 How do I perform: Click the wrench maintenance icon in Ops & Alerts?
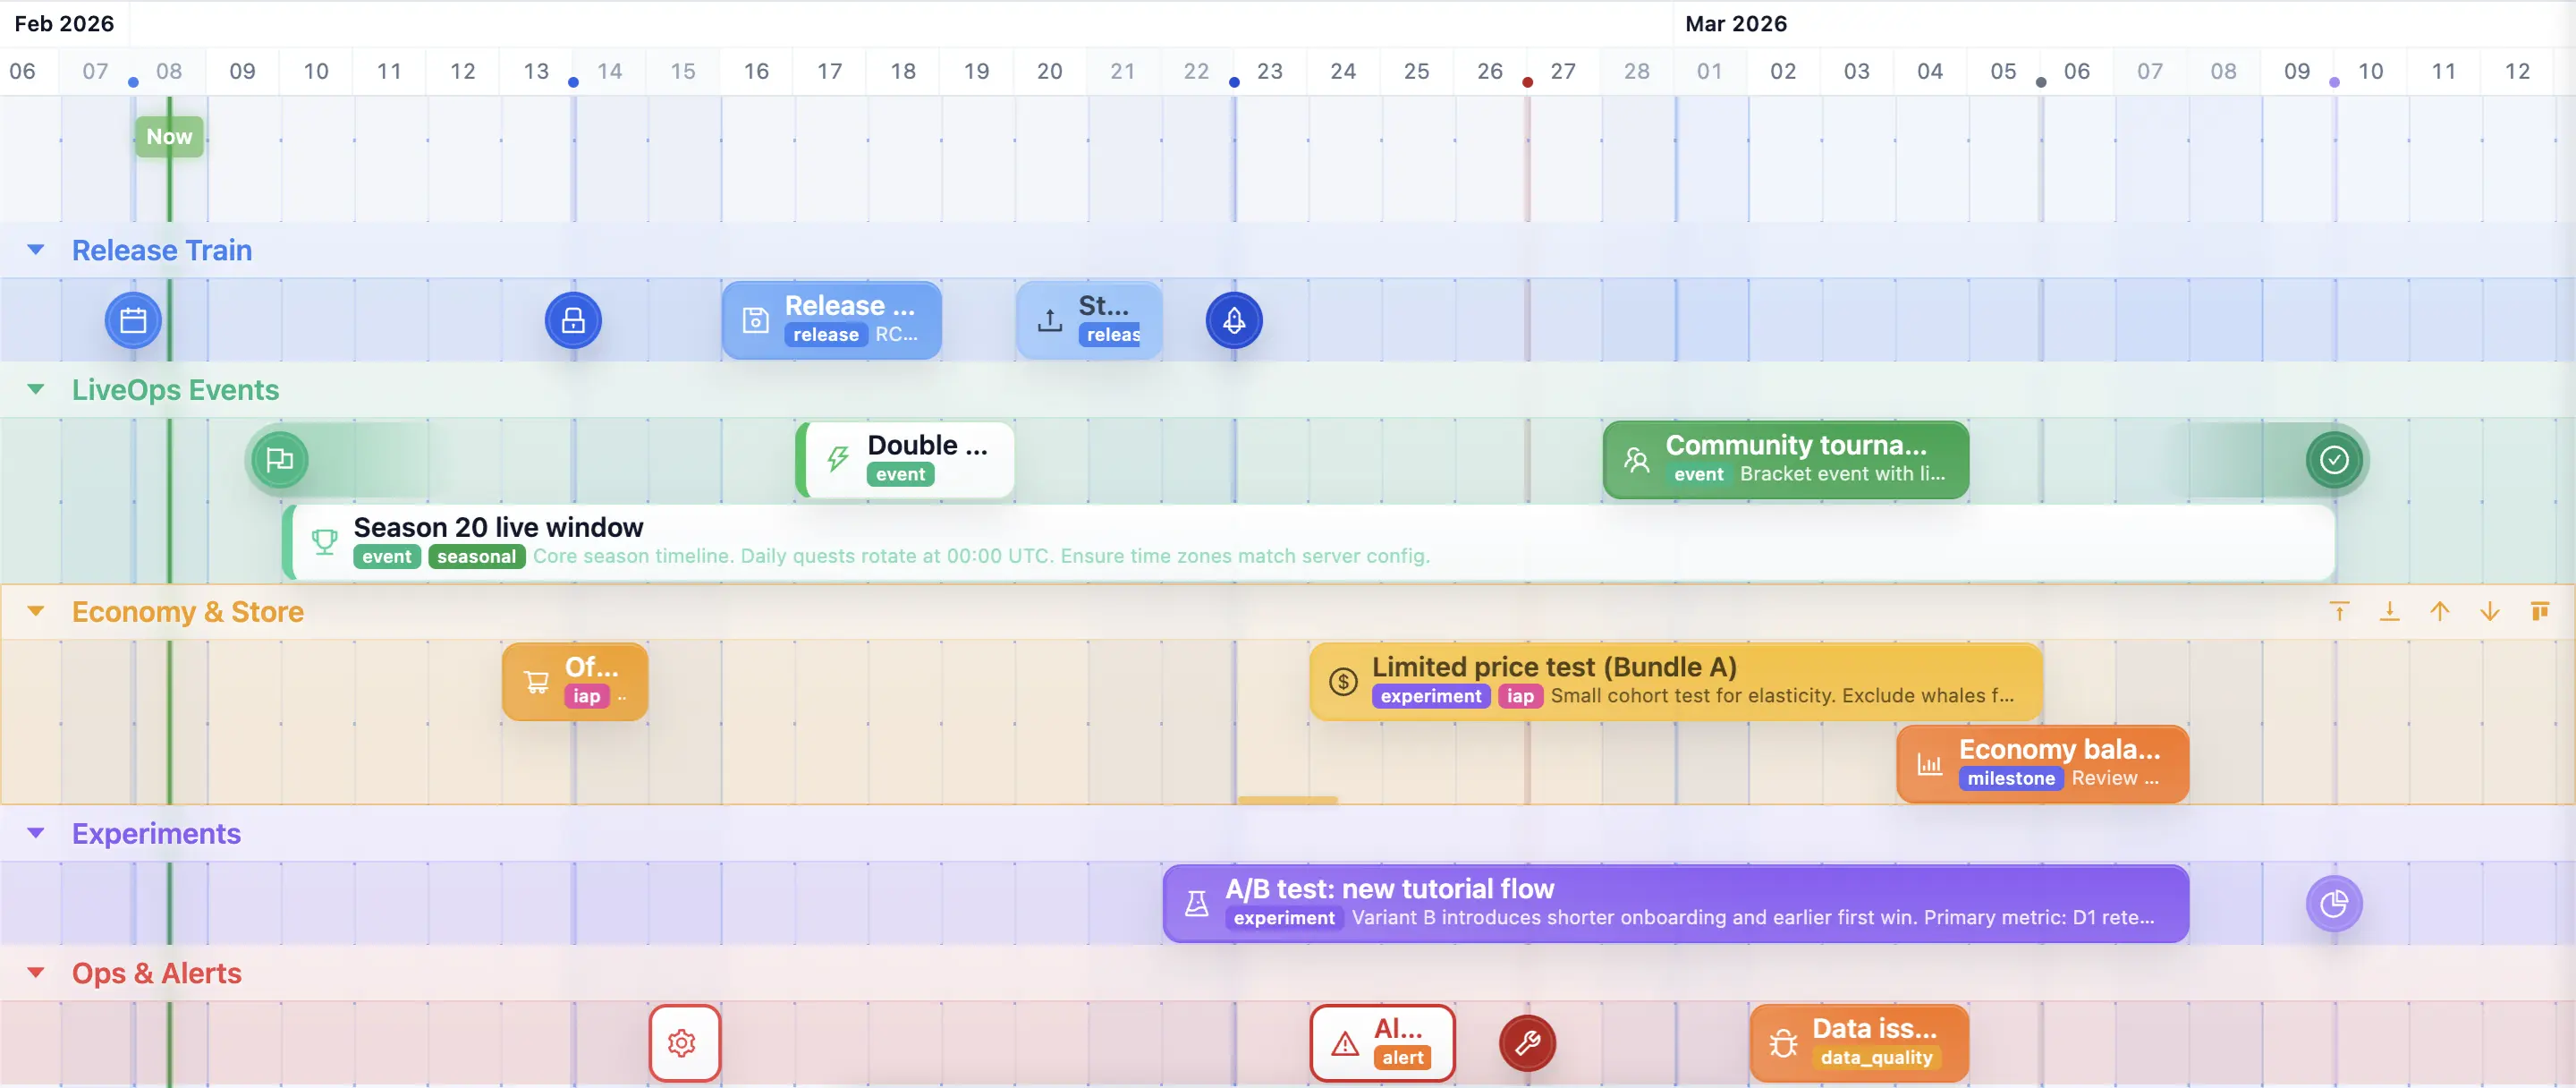(1526, 1042)
